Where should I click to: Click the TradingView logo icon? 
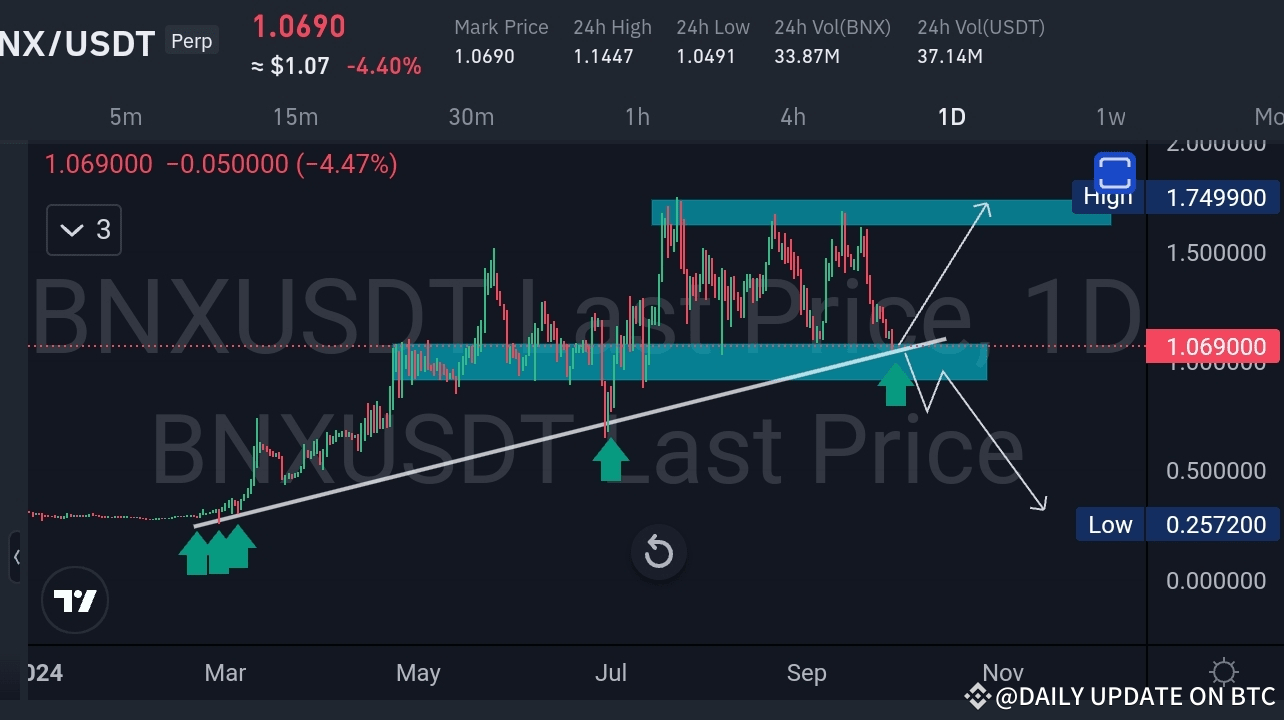click(74, 600)
